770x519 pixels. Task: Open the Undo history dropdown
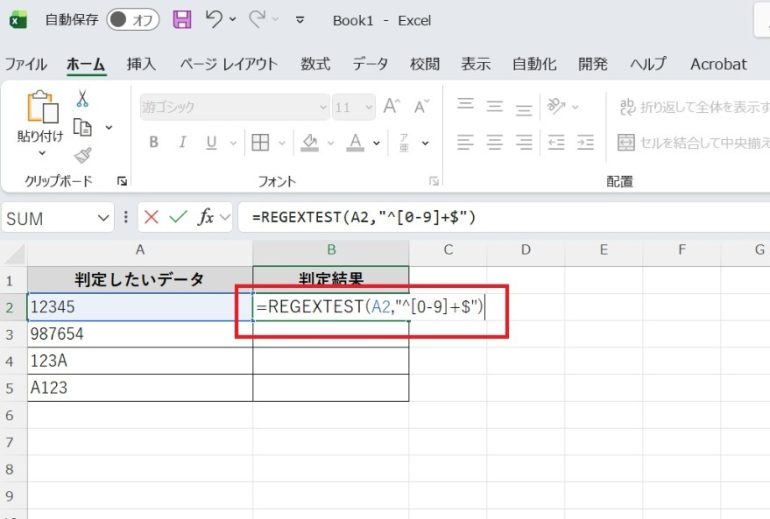233,20
